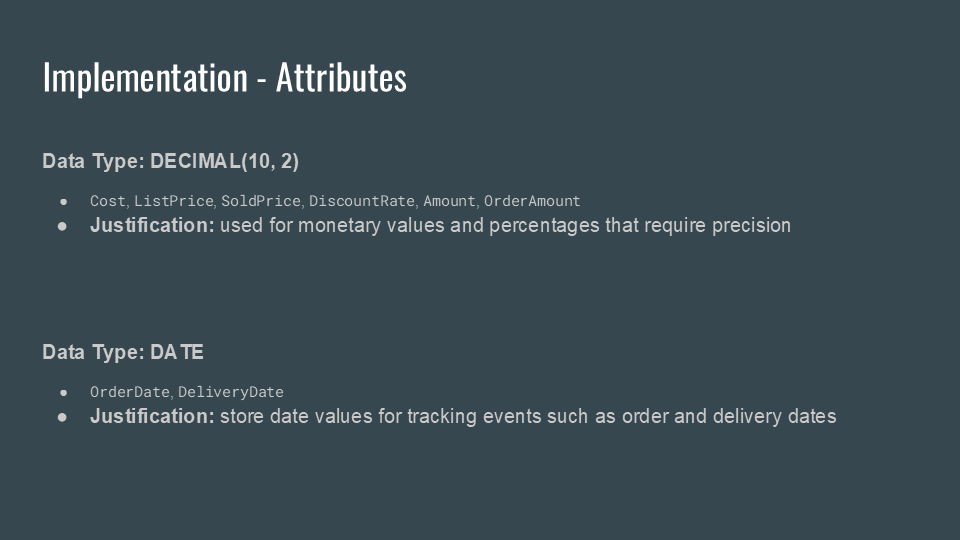Viewport: 960px width, 540px height.
Task: Click the bullet before the OrderDate list
Action: (64, 392)
